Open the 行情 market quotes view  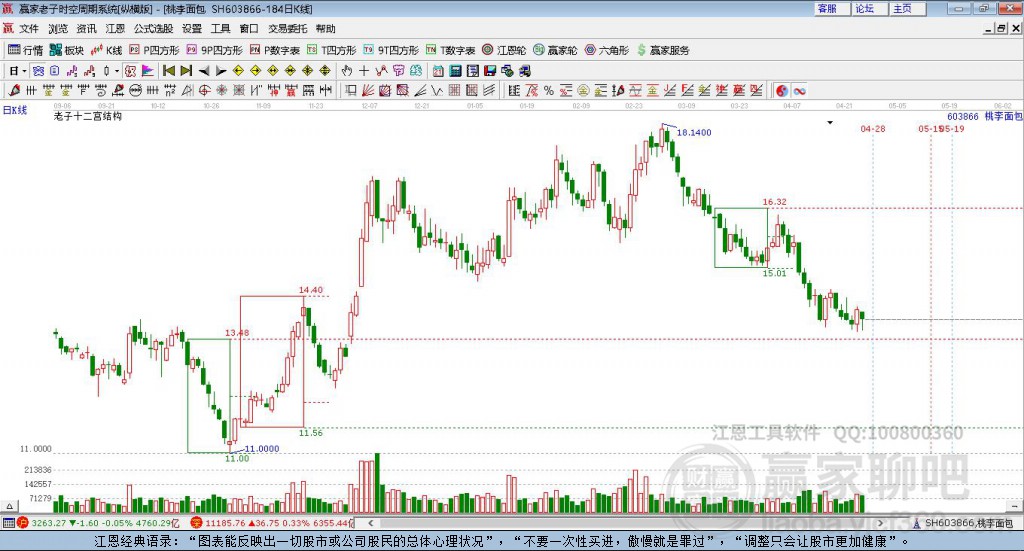click(25, 50)
